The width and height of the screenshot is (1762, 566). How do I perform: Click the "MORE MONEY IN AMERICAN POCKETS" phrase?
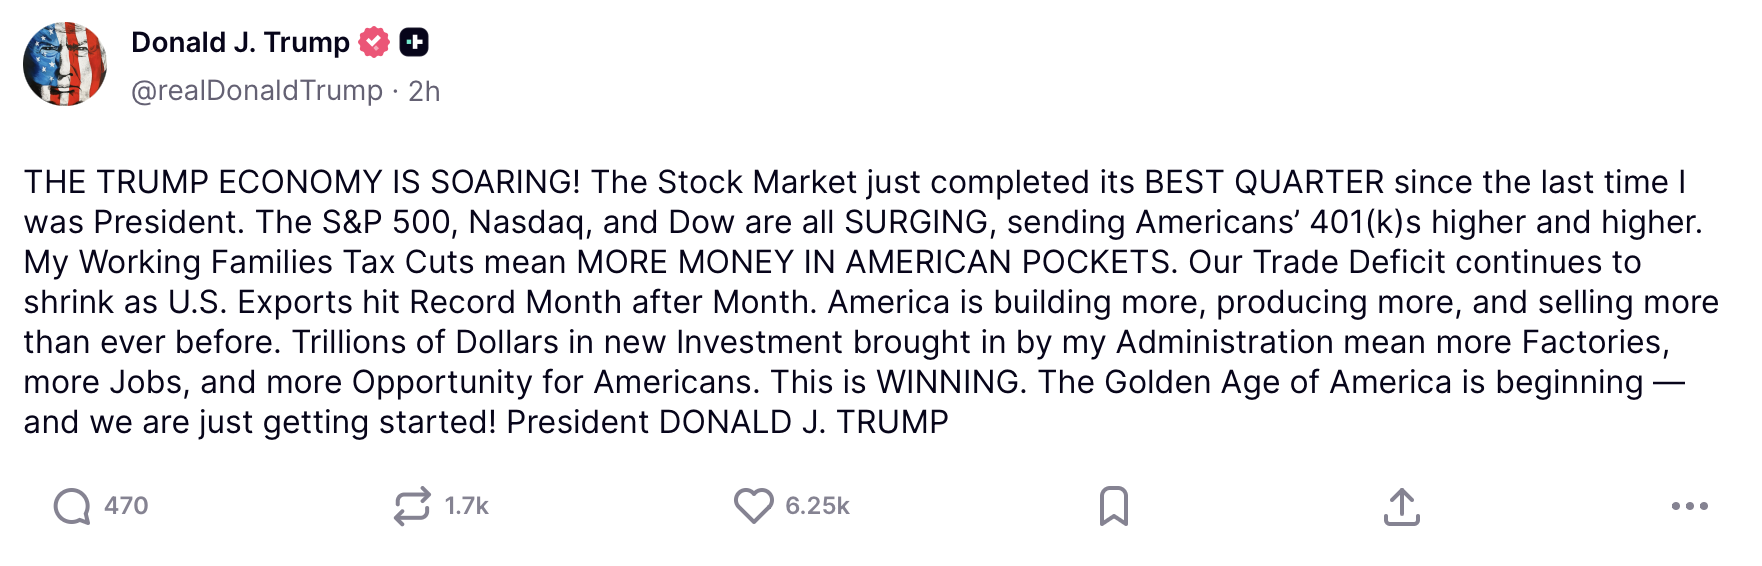coord(874,262)
